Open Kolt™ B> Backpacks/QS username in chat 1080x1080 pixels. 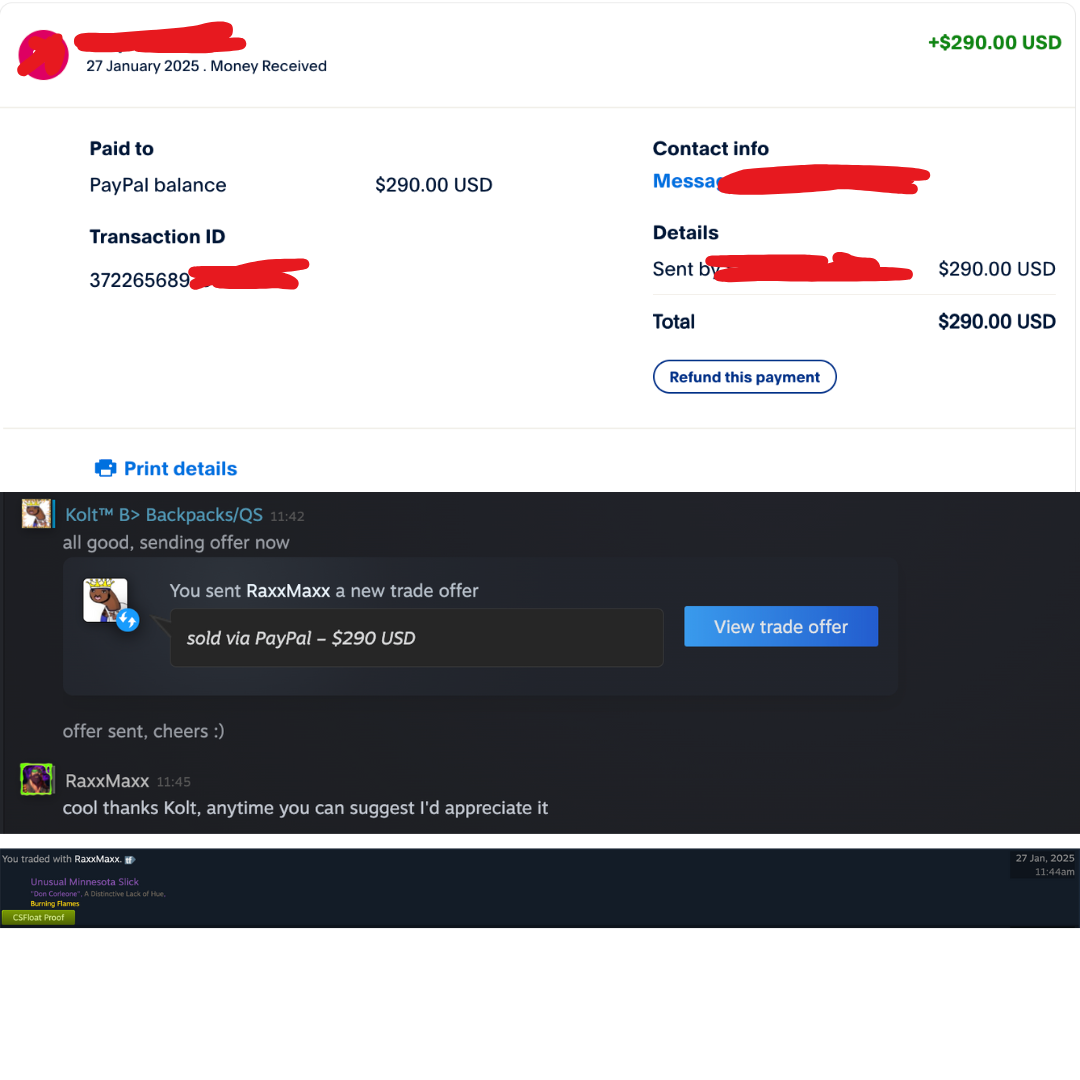pyautogui.click(x=164, y=515)
